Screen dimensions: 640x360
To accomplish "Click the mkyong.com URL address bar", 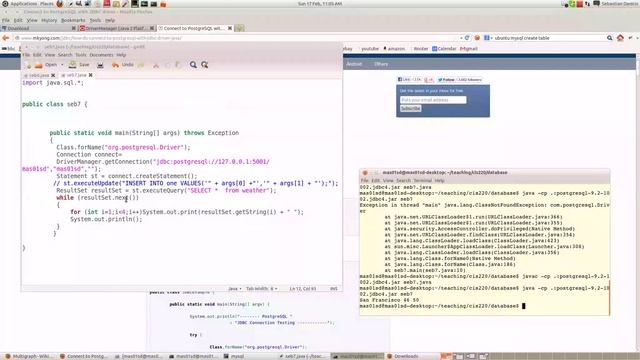I will coord(237,38).
